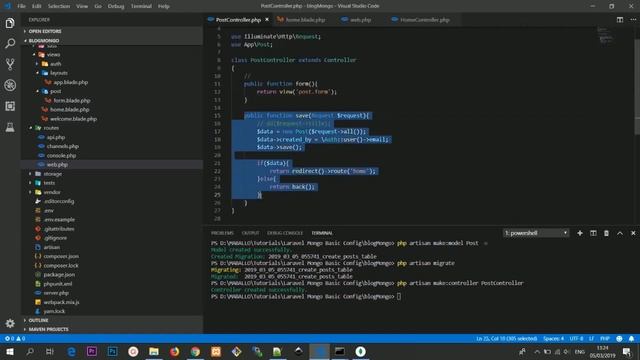Expand the OUTLINE section
The width and height of the screenshot is (640, 360).
112,320
